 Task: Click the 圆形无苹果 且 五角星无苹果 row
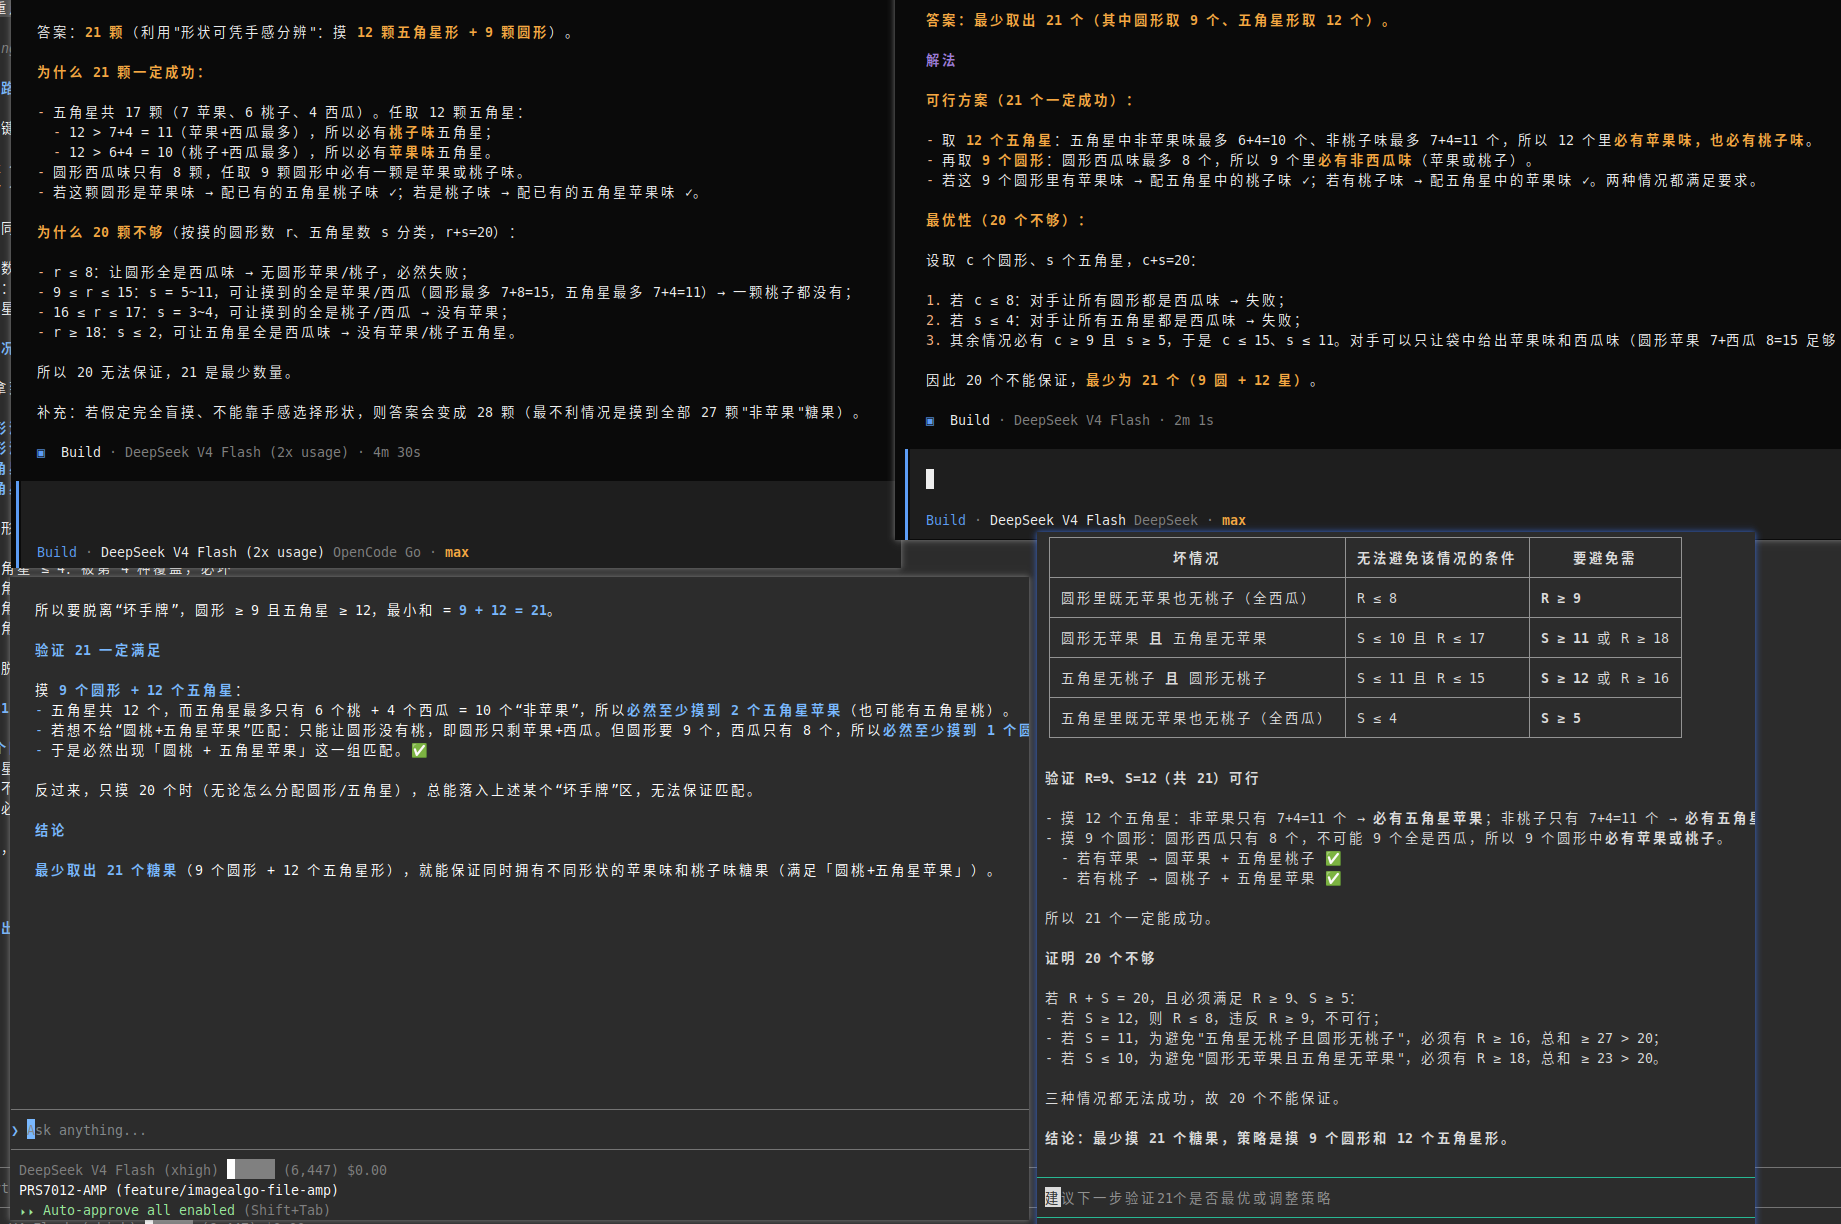pyautogui.click(x=1365, y=638)
